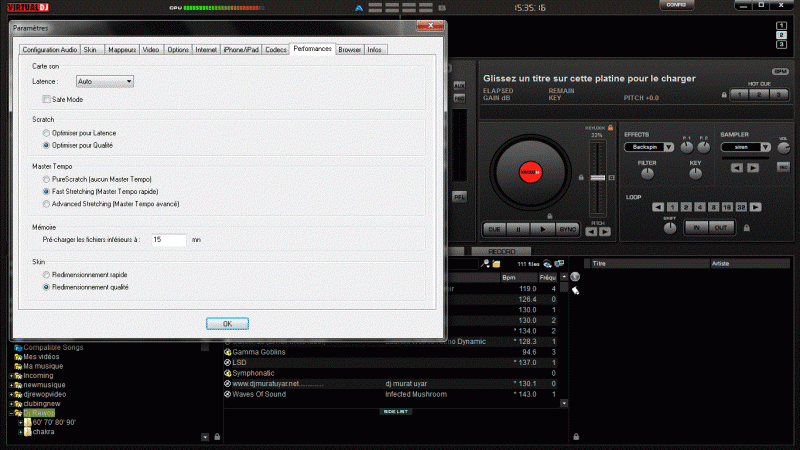Click the pitch slider handle

pos(597,178)
